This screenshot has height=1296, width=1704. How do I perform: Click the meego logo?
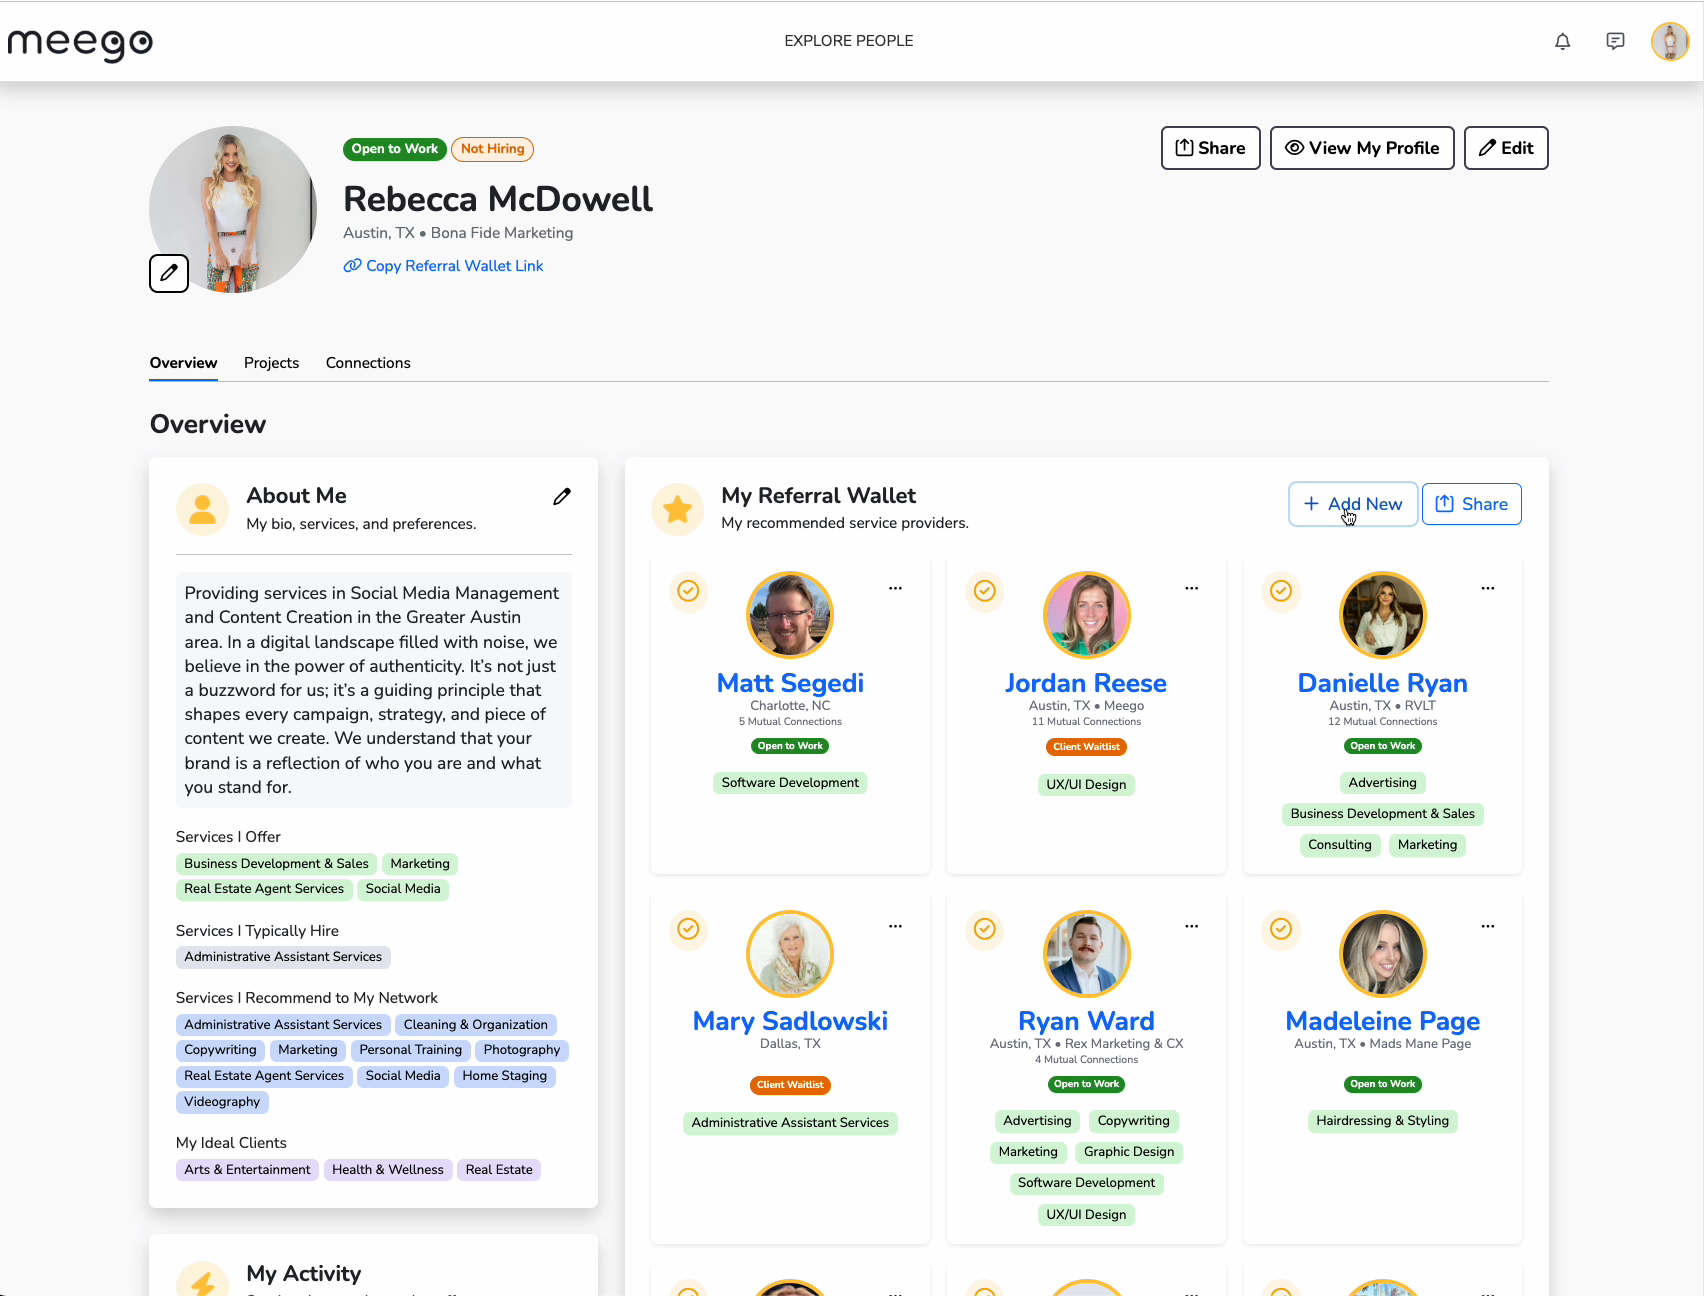[x=80, y=42]
